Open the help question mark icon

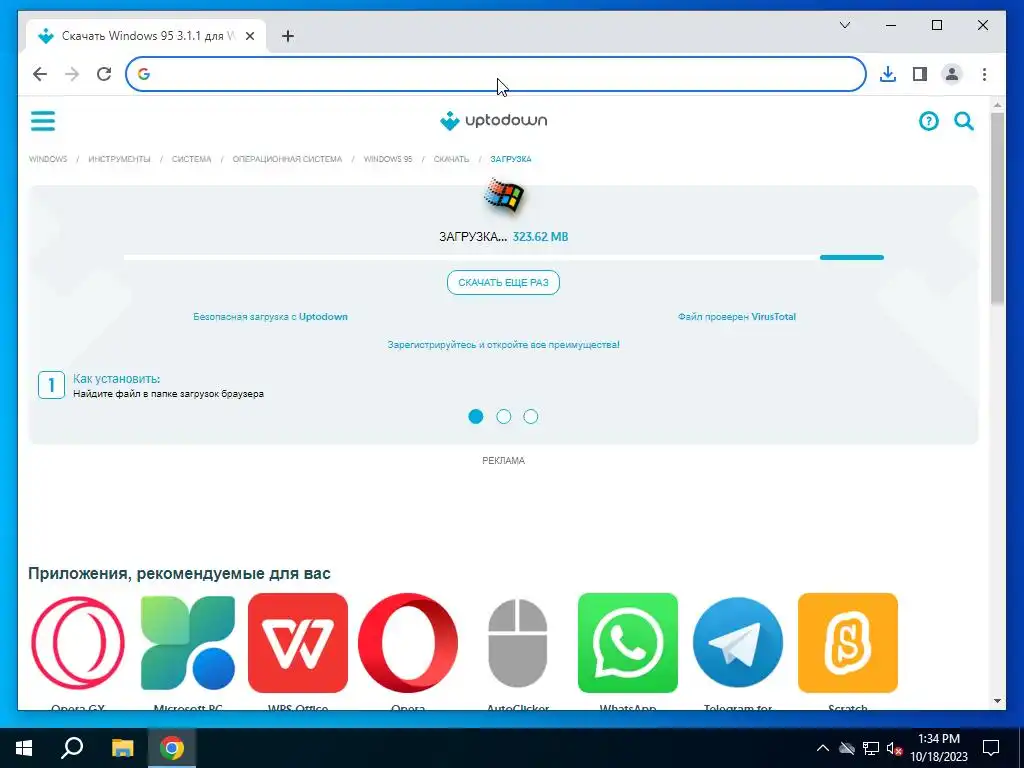[928, 121]
